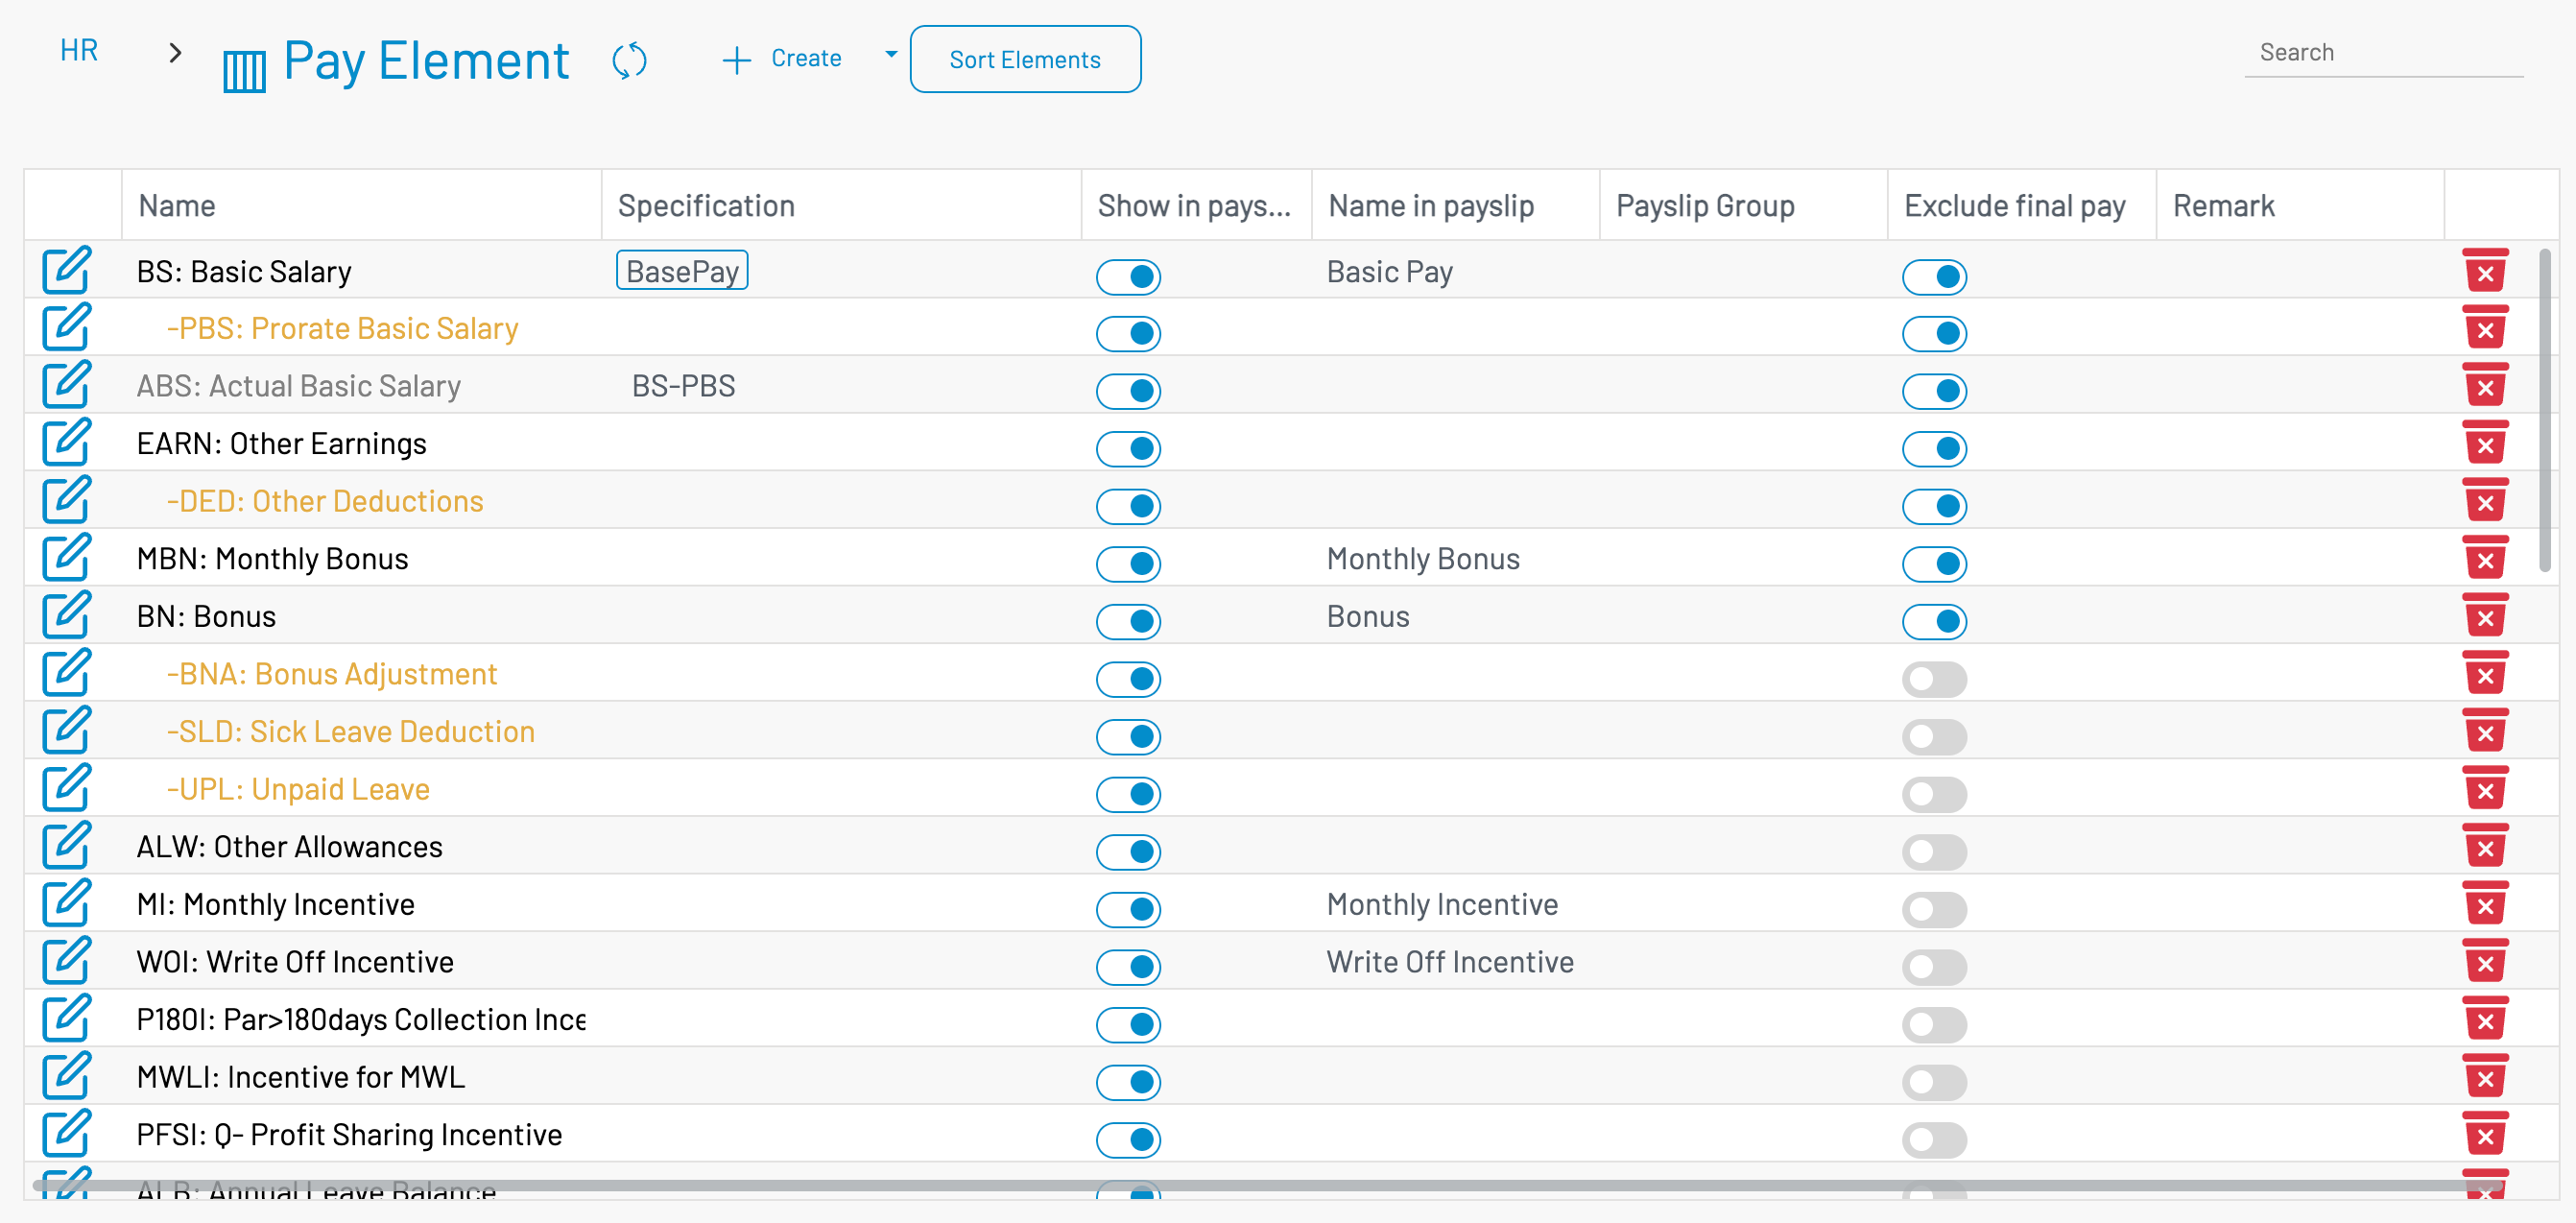Click the Sort Elements button
This screenshot has height=1223, width=2576.
1024,60
